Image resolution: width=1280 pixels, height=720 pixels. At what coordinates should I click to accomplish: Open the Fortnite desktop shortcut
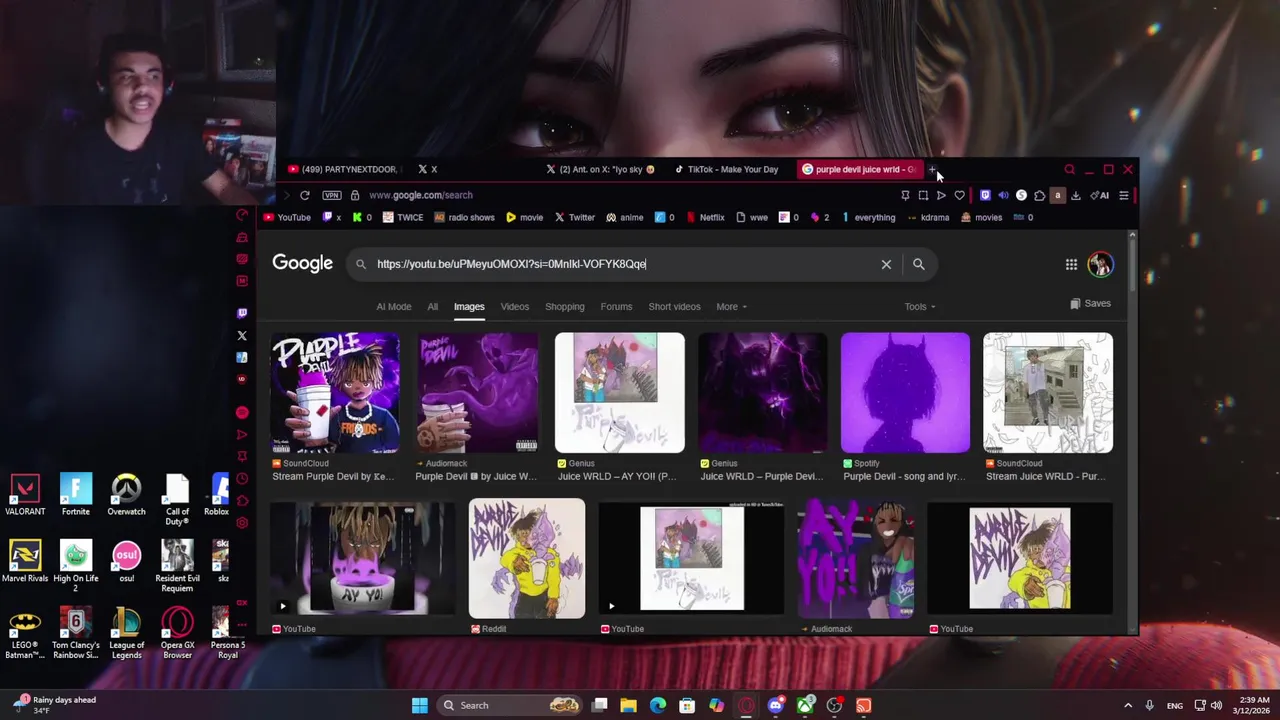(x=76, y=496)
